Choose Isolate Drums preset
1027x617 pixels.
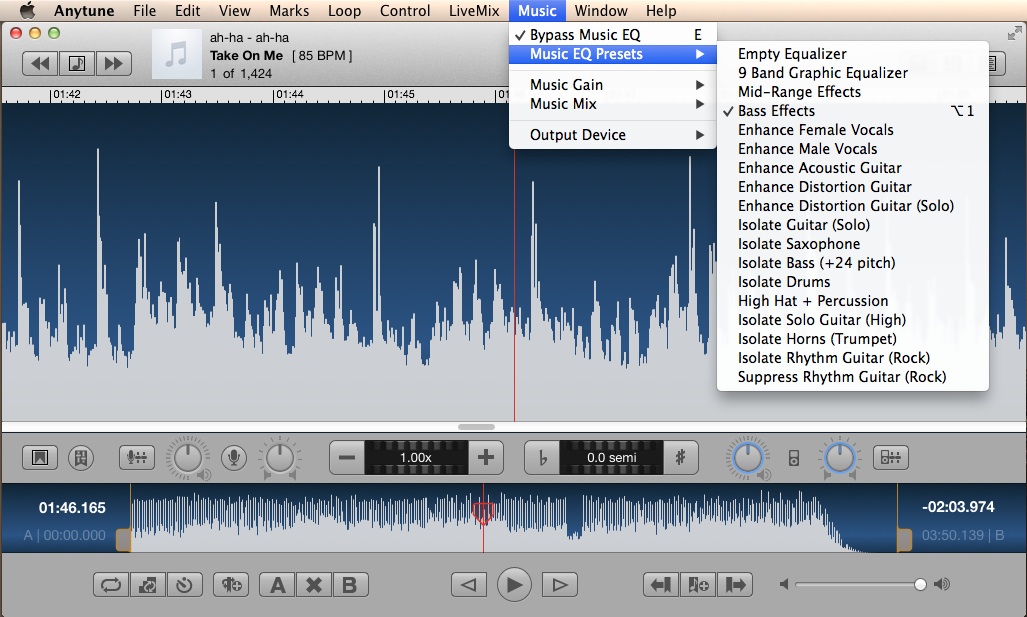853,282
